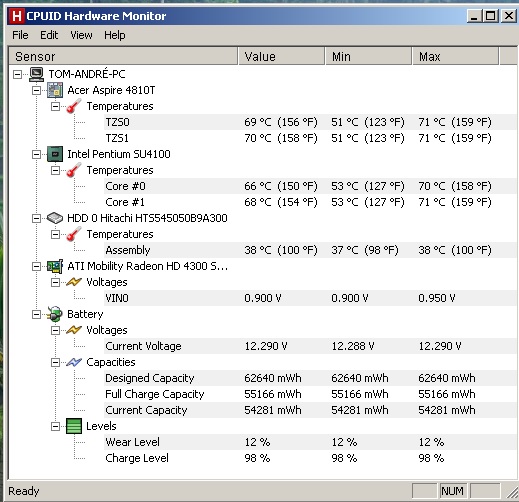Viewport: 519px width, 502px height.
Task: Collapse Voltages under Battery
Action: click(x=55, y=330)
